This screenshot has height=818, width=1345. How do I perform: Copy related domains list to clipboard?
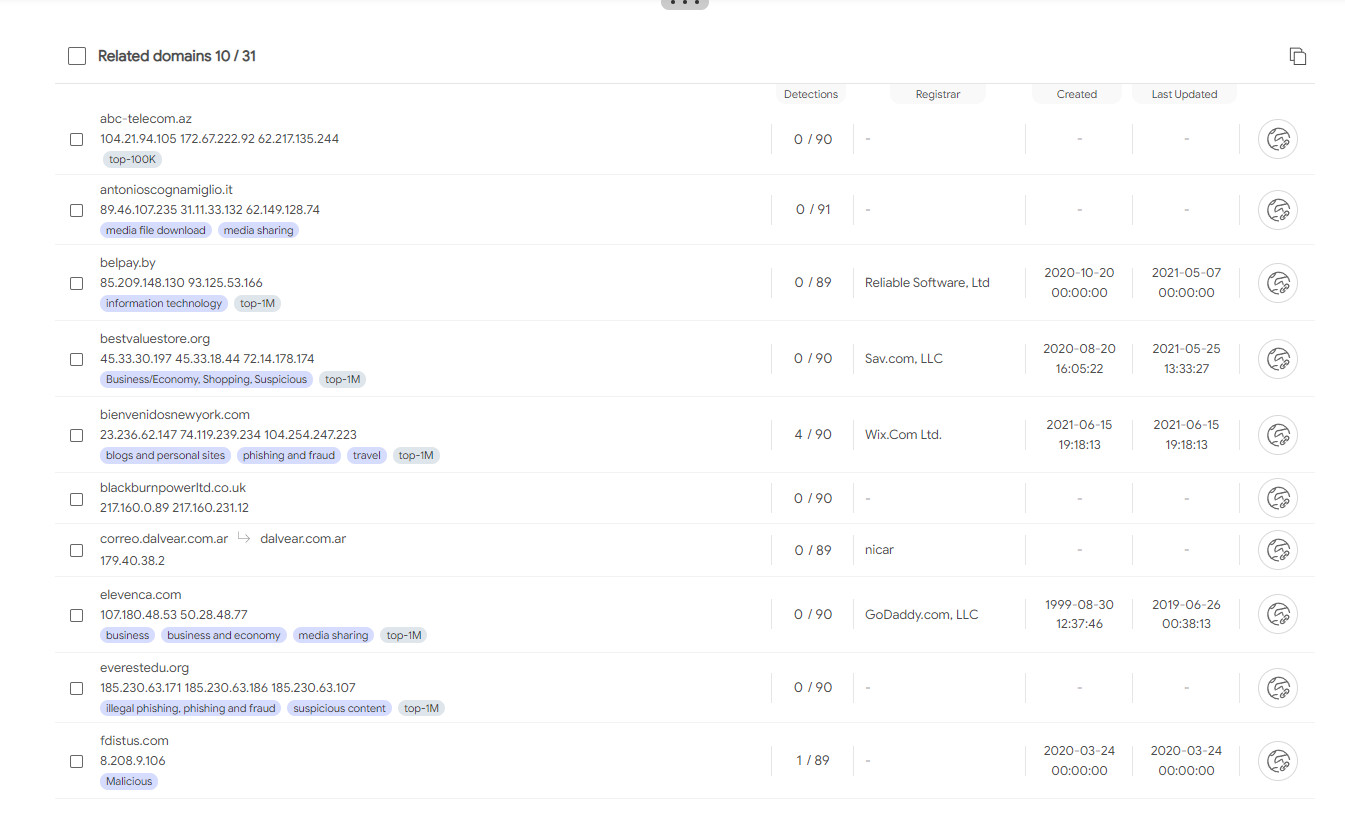1298,56
